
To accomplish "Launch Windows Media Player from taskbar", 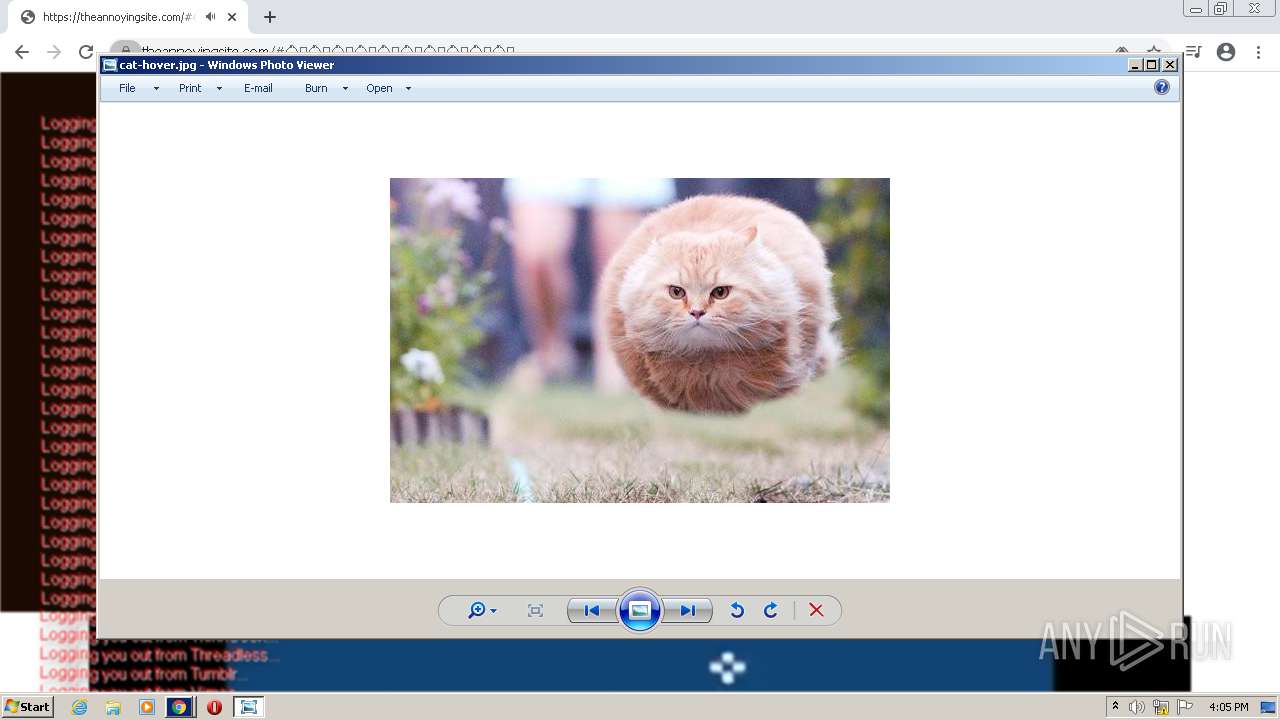I will coord(147,707).
